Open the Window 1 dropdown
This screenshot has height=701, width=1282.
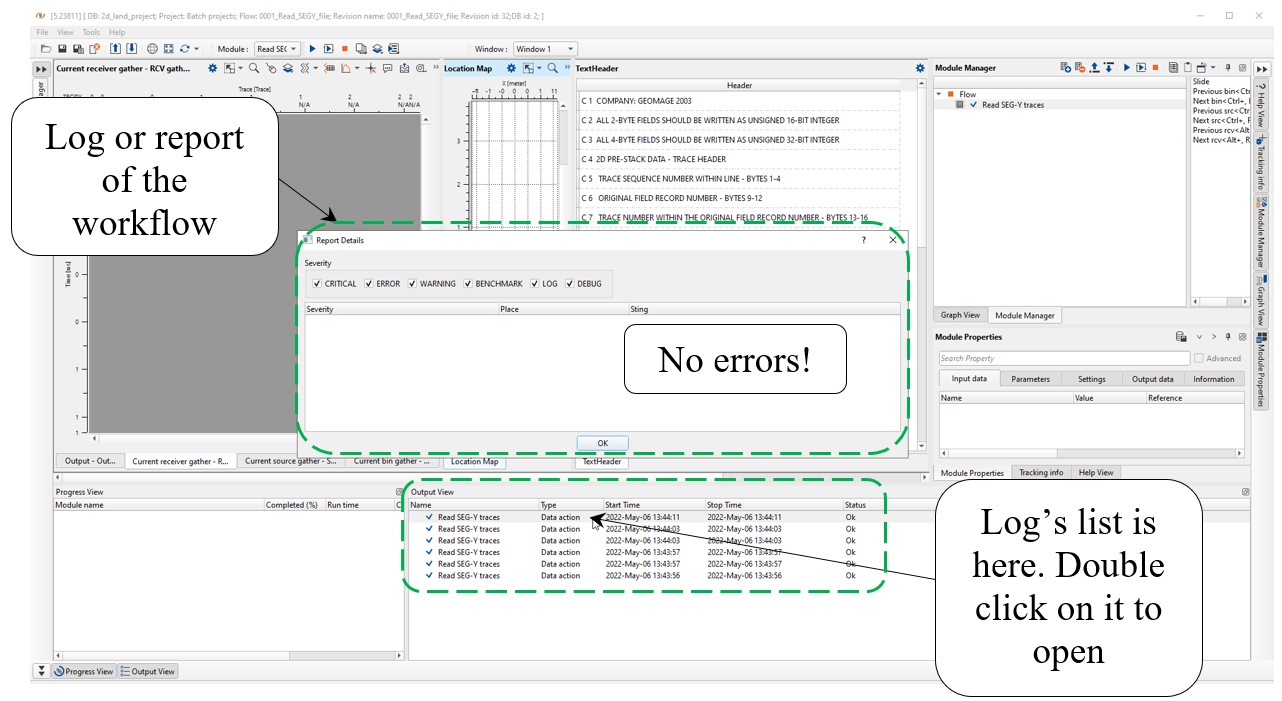(x=544, y=49)
